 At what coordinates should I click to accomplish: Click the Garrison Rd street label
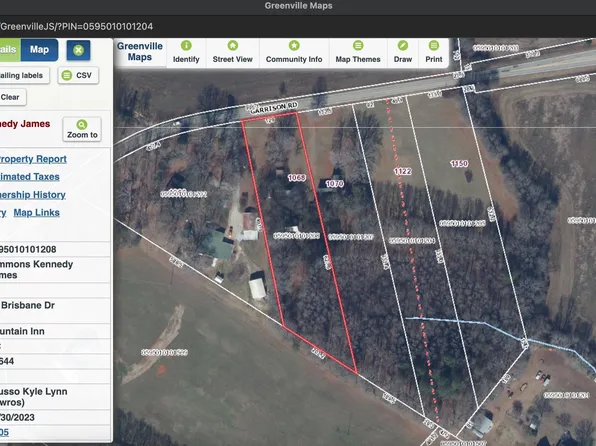274,108
